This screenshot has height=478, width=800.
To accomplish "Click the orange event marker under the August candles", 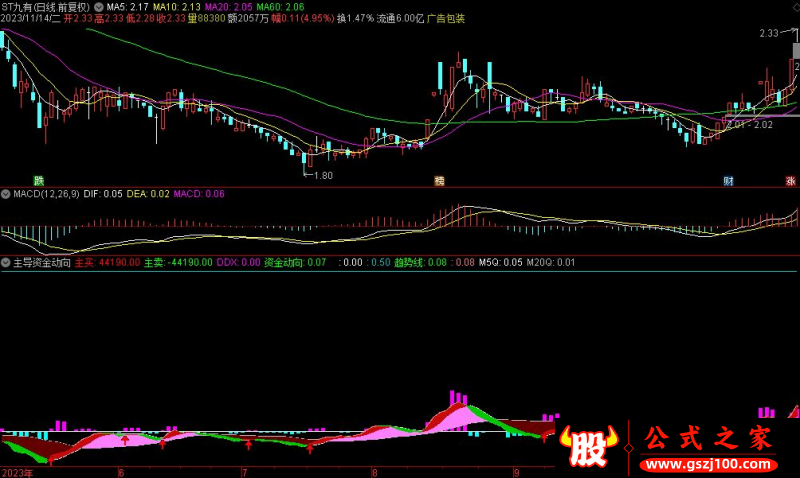I will [439, 181].
